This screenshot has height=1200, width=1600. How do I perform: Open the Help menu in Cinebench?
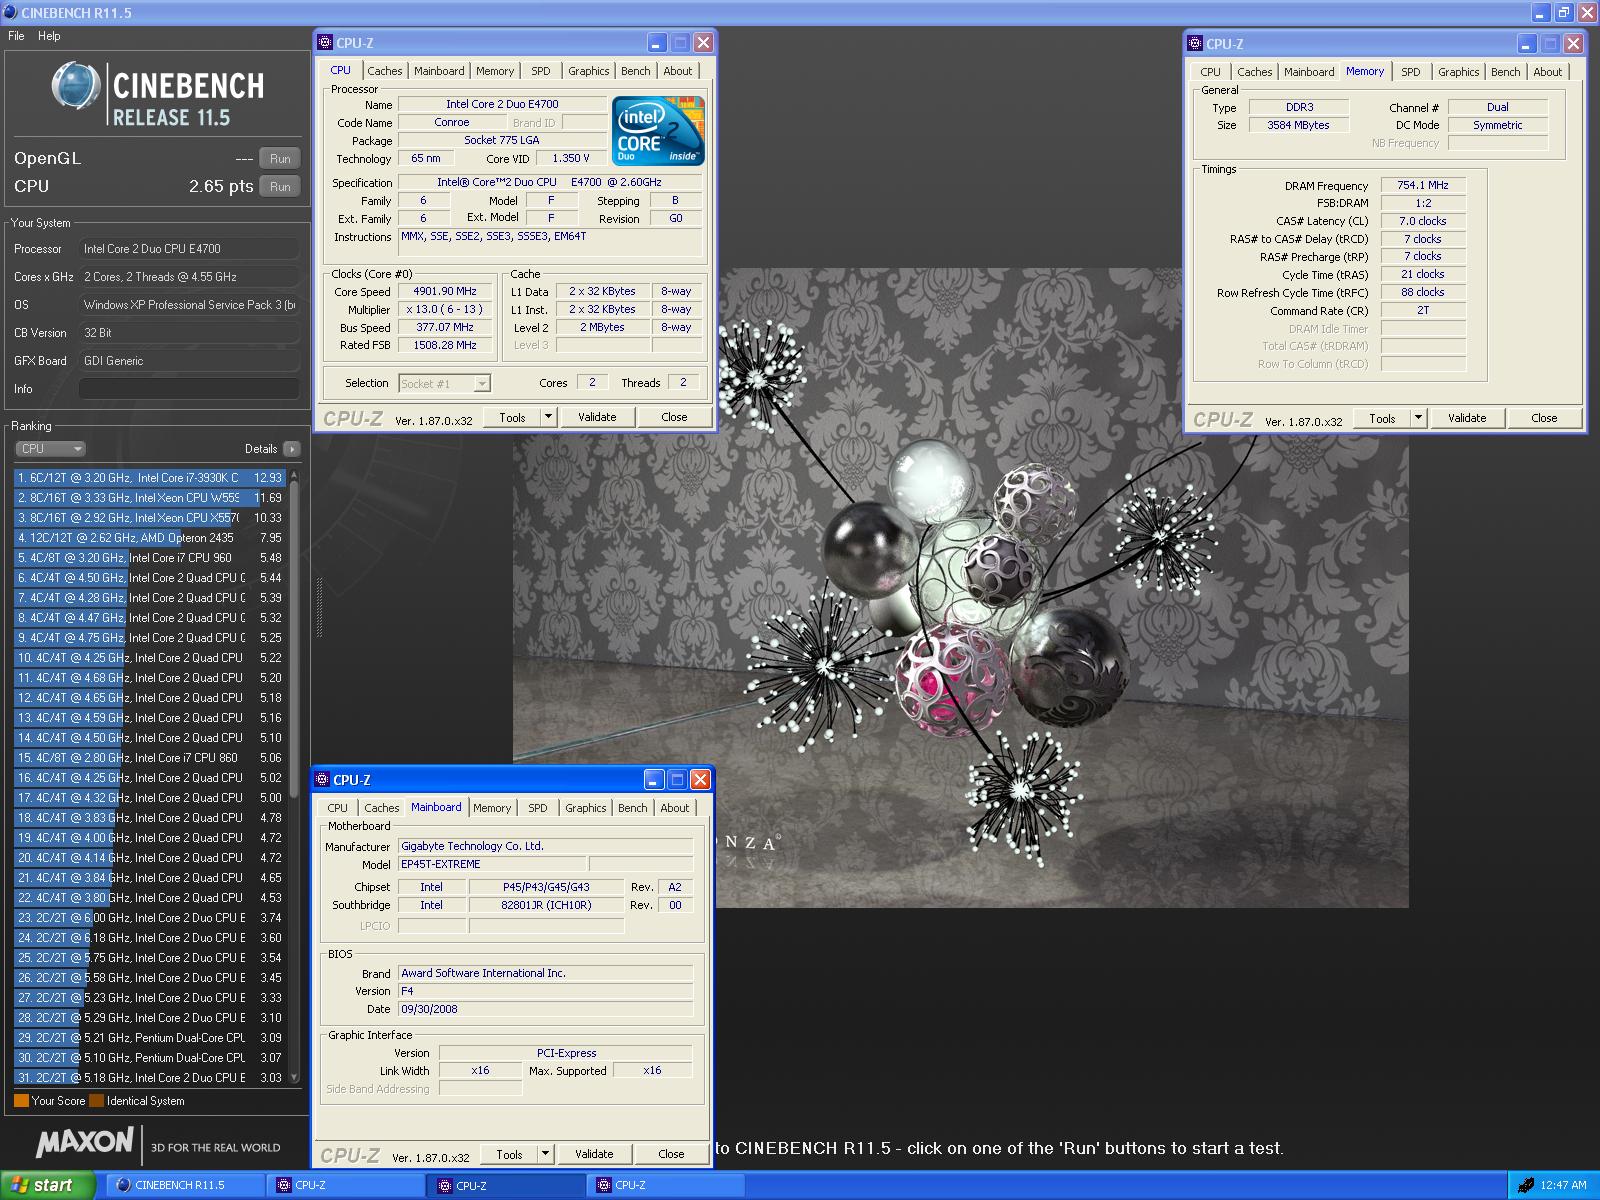coord(49,36)
